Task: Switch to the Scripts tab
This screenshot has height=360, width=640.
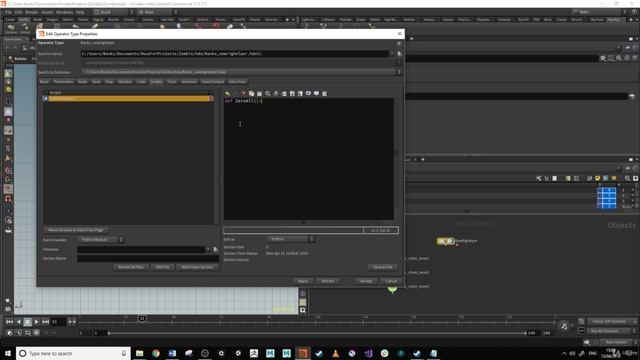Action: click(156, 82)
